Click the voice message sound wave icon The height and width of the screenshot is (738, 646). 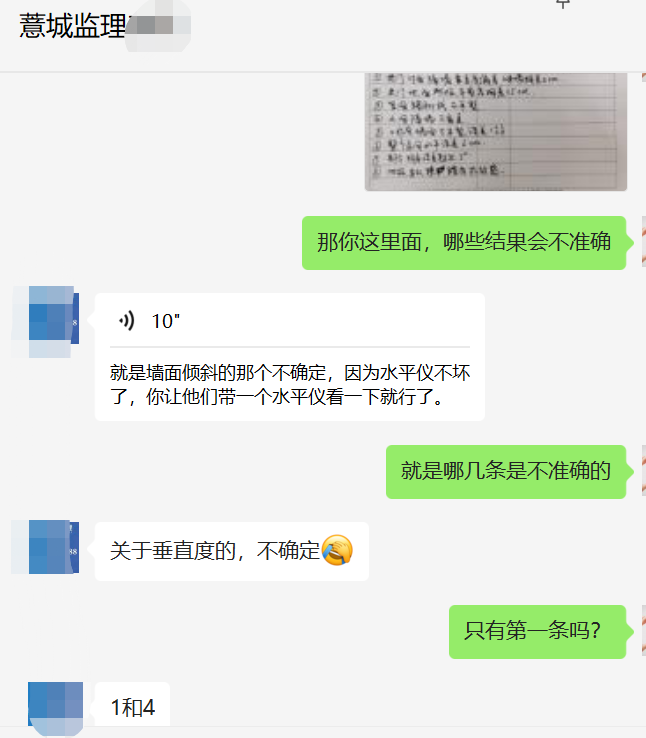coord(127,321)
